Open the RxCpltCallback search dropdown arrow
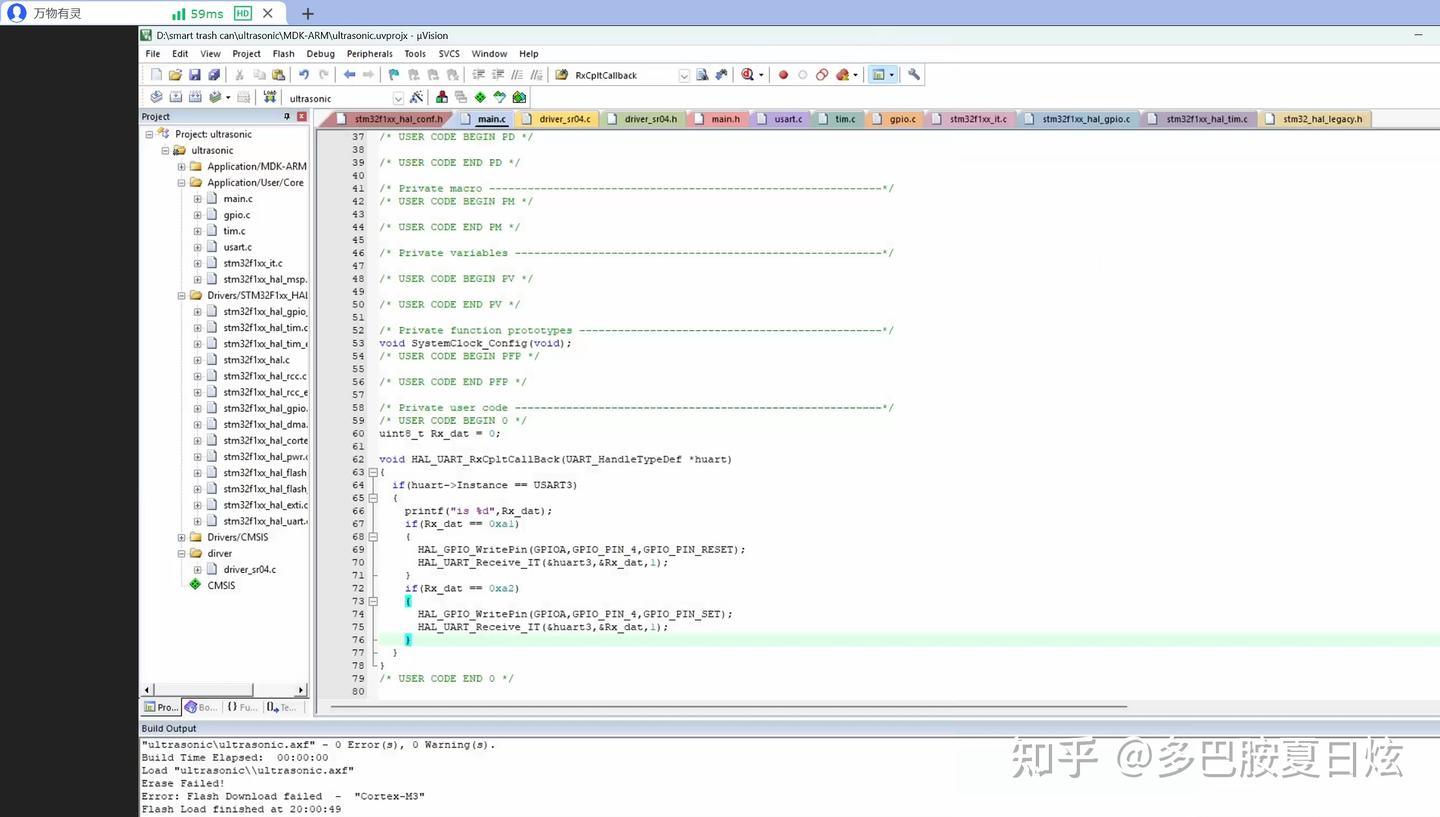 pyautogui.click(x=683, y=74)
